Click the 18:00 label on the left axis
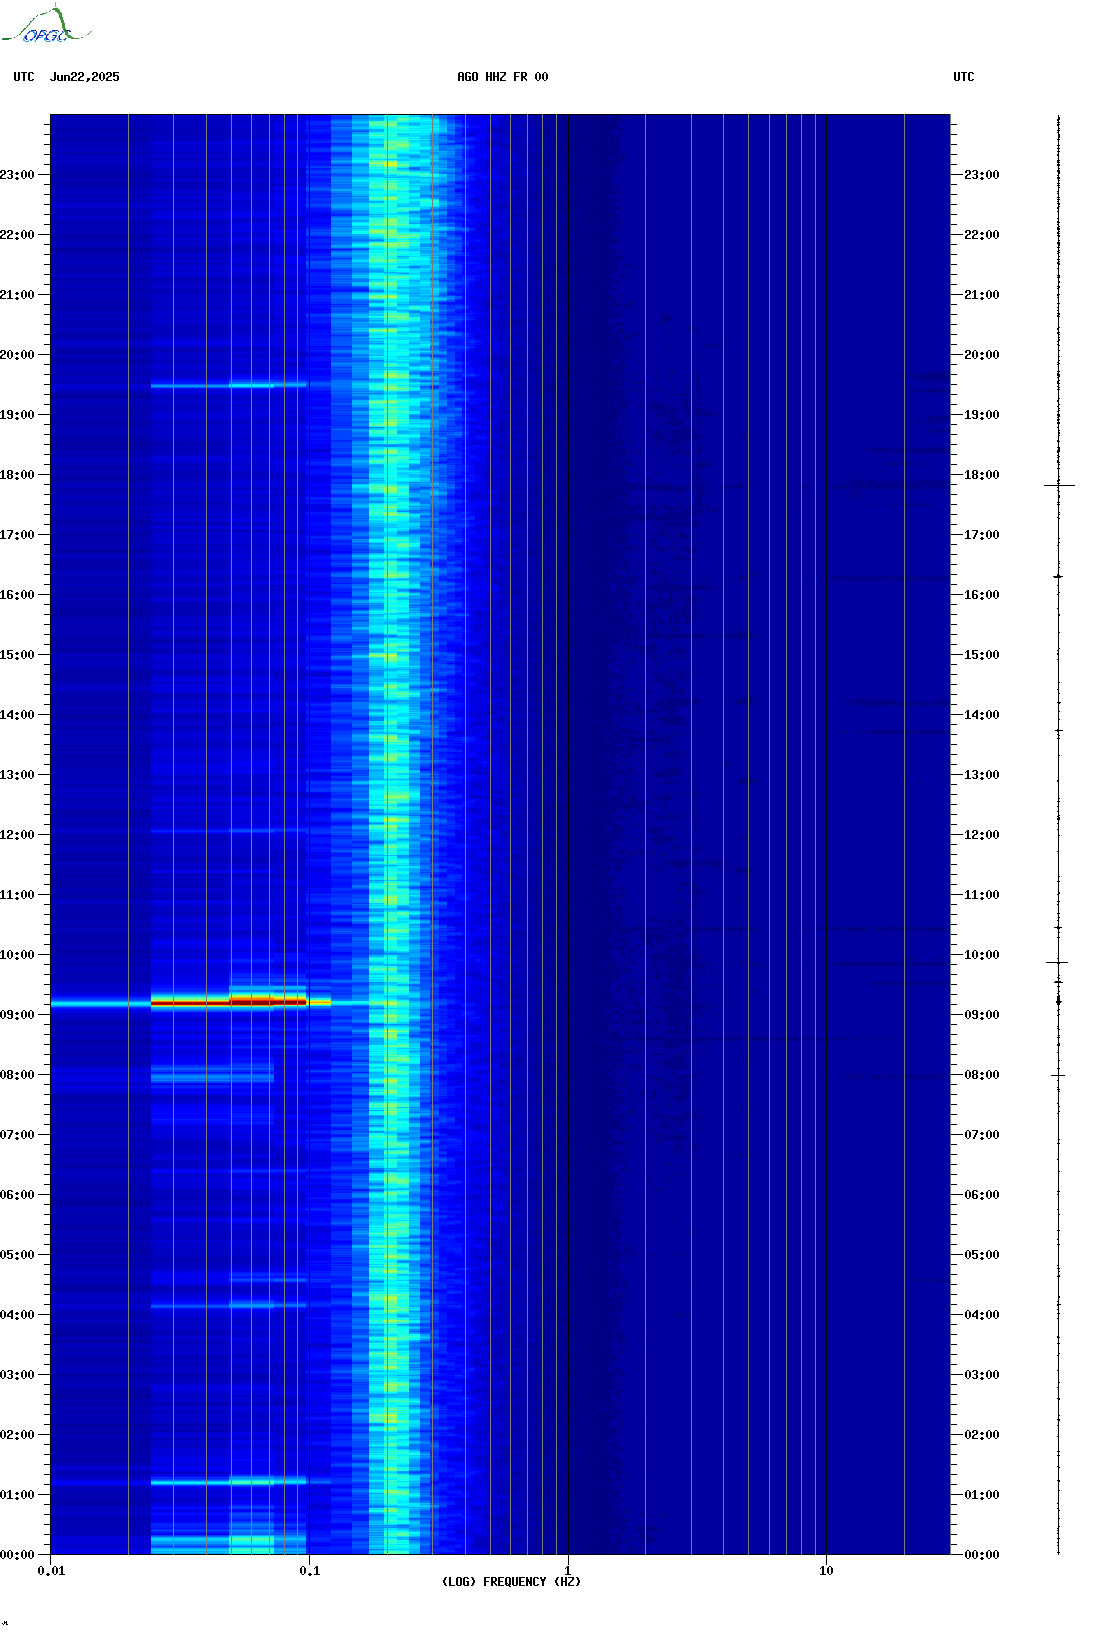 tap(17, 475)
